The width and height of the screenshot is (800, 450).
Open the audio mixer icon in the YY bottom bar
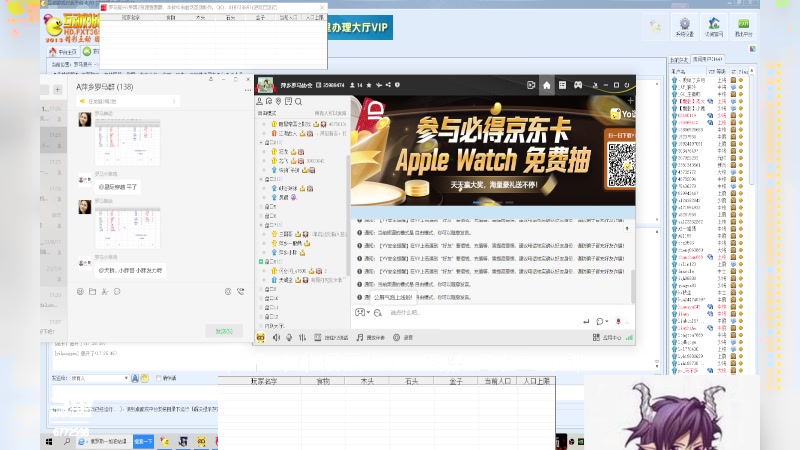(302, 338)
